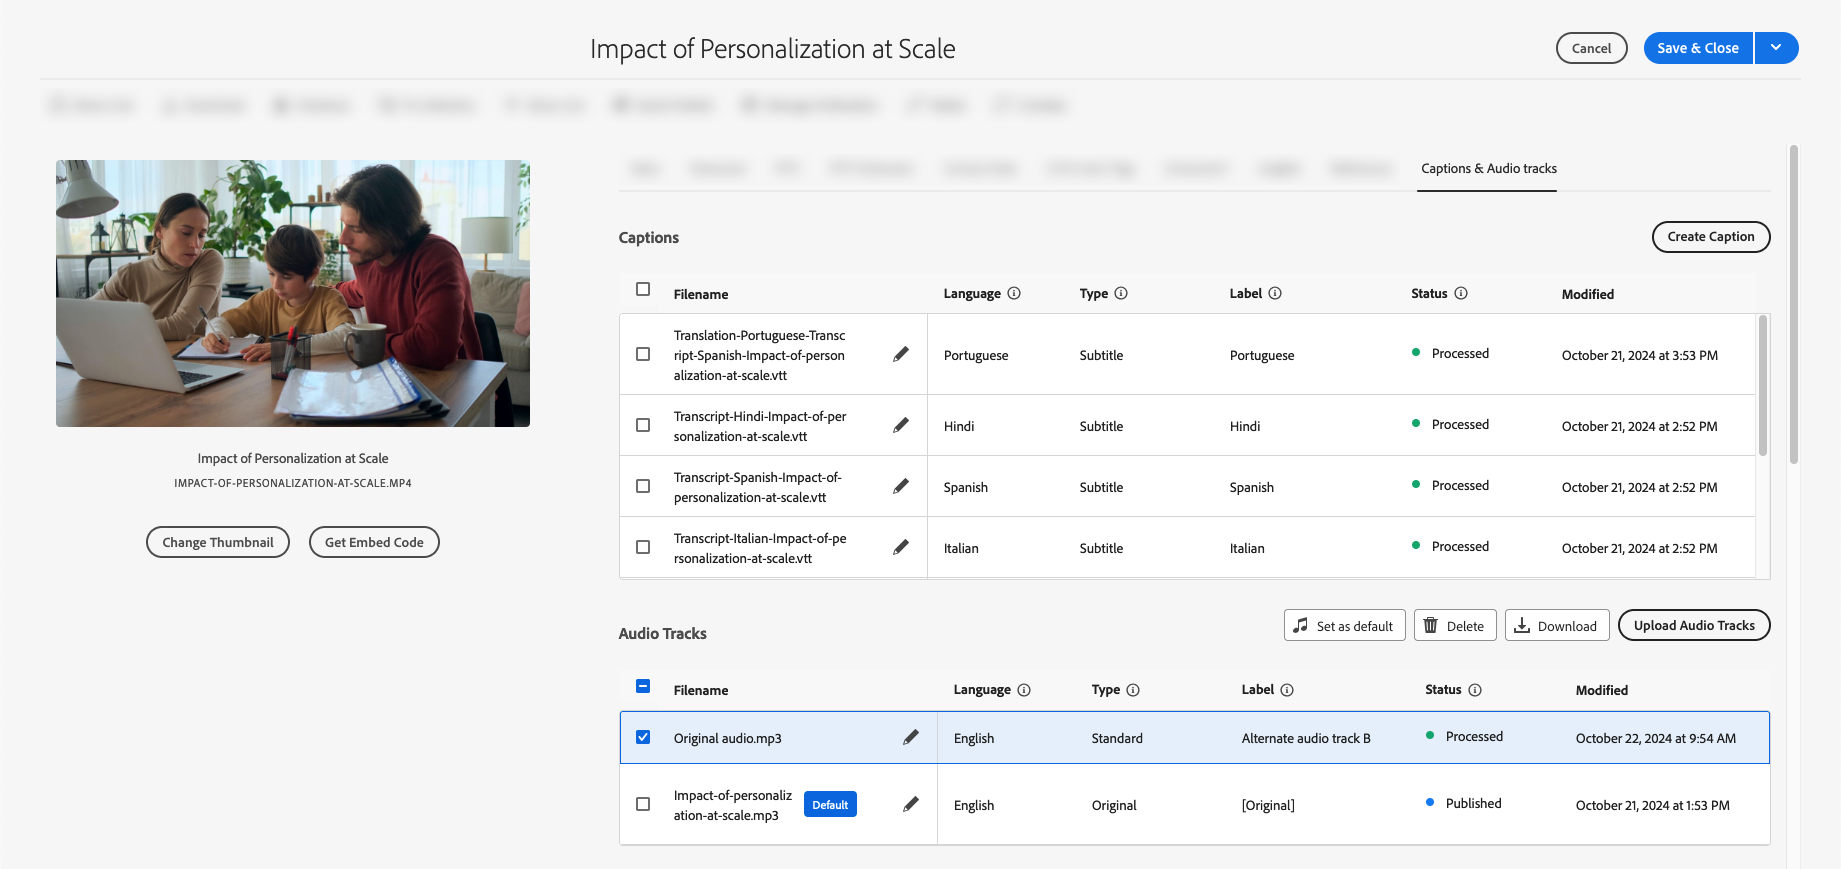1841x869 pixels.
Task: Edit Original audio.mp3 filename pencil icon
Action: pyautogui.click(x=911, y=738)
